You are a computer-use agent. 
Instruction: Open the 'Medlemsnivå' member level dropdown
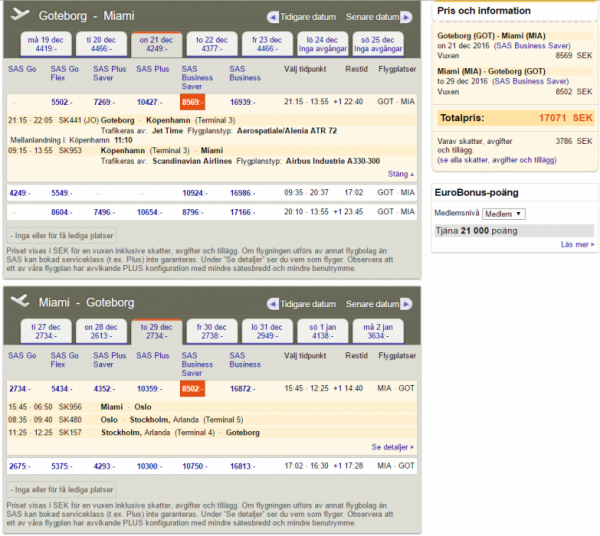[504, 214]
